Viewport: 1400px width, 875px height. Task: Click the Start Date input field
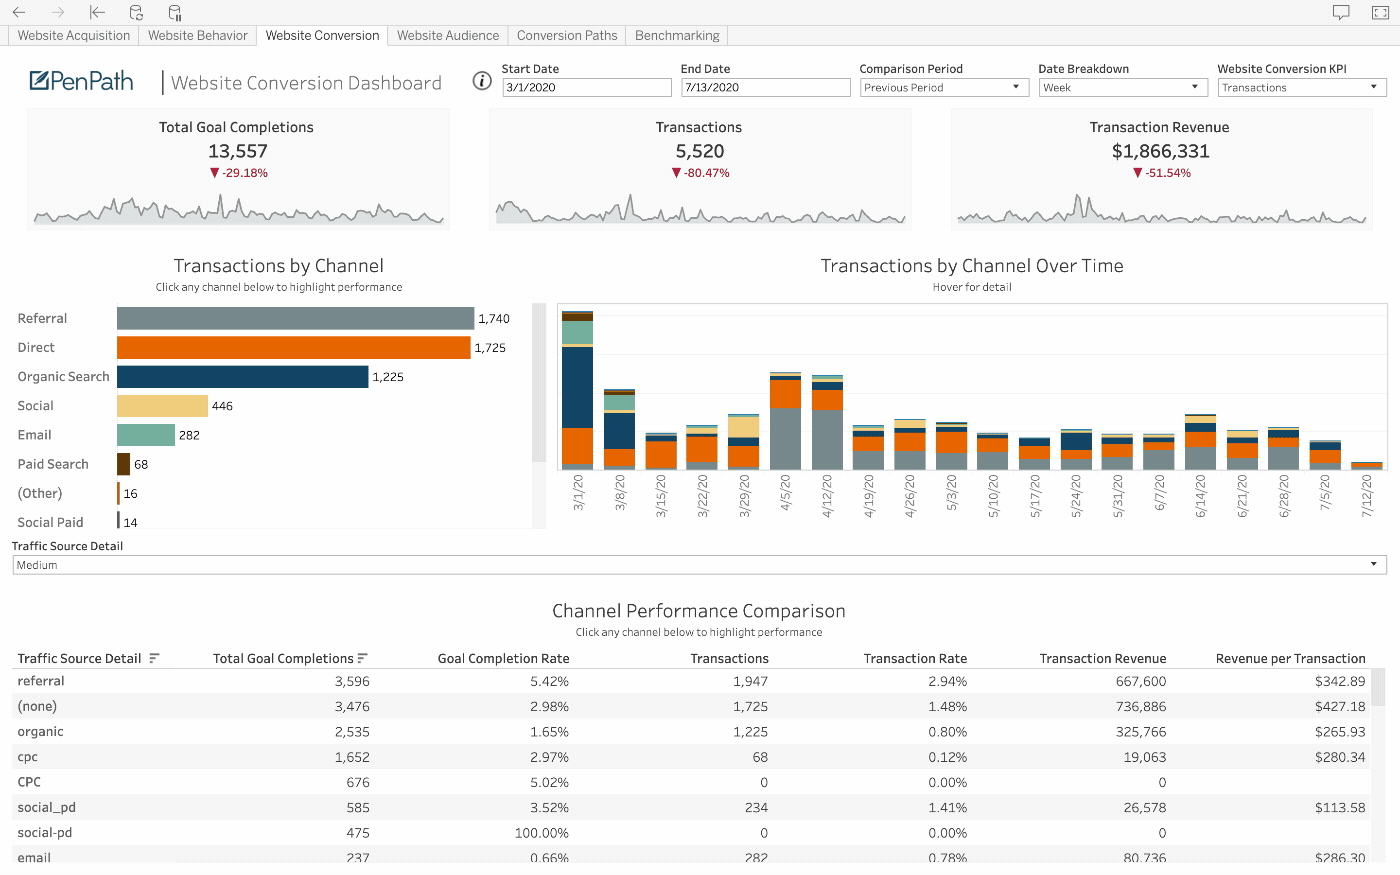tap(587, 87)
